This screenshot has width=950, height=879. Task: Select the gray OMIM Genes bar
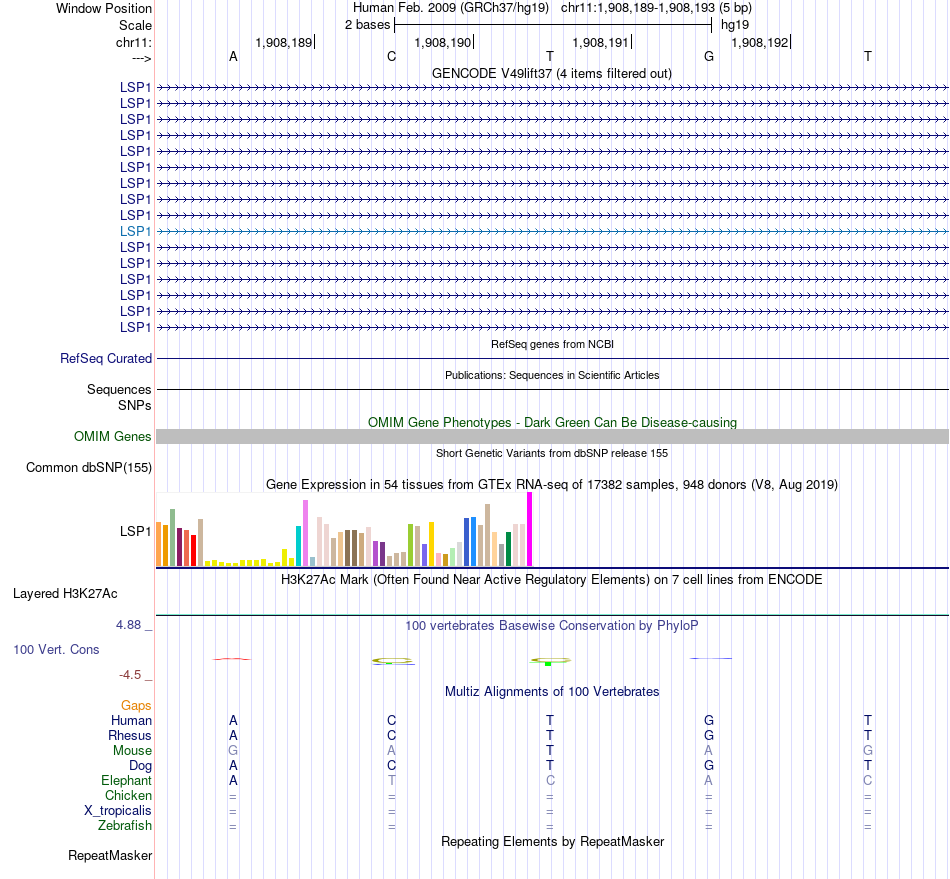pos(552,437)
